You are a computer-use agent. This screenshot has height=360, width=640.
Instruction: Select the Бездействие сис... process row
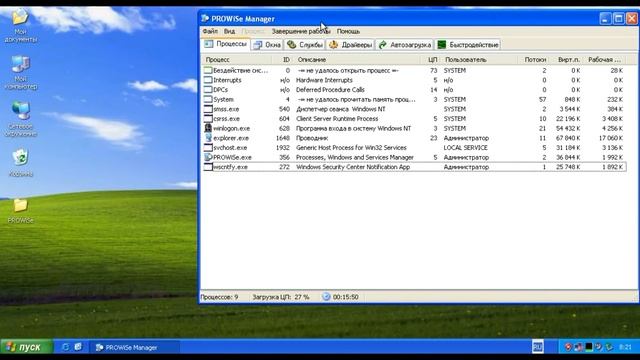(x=414, y=70)
